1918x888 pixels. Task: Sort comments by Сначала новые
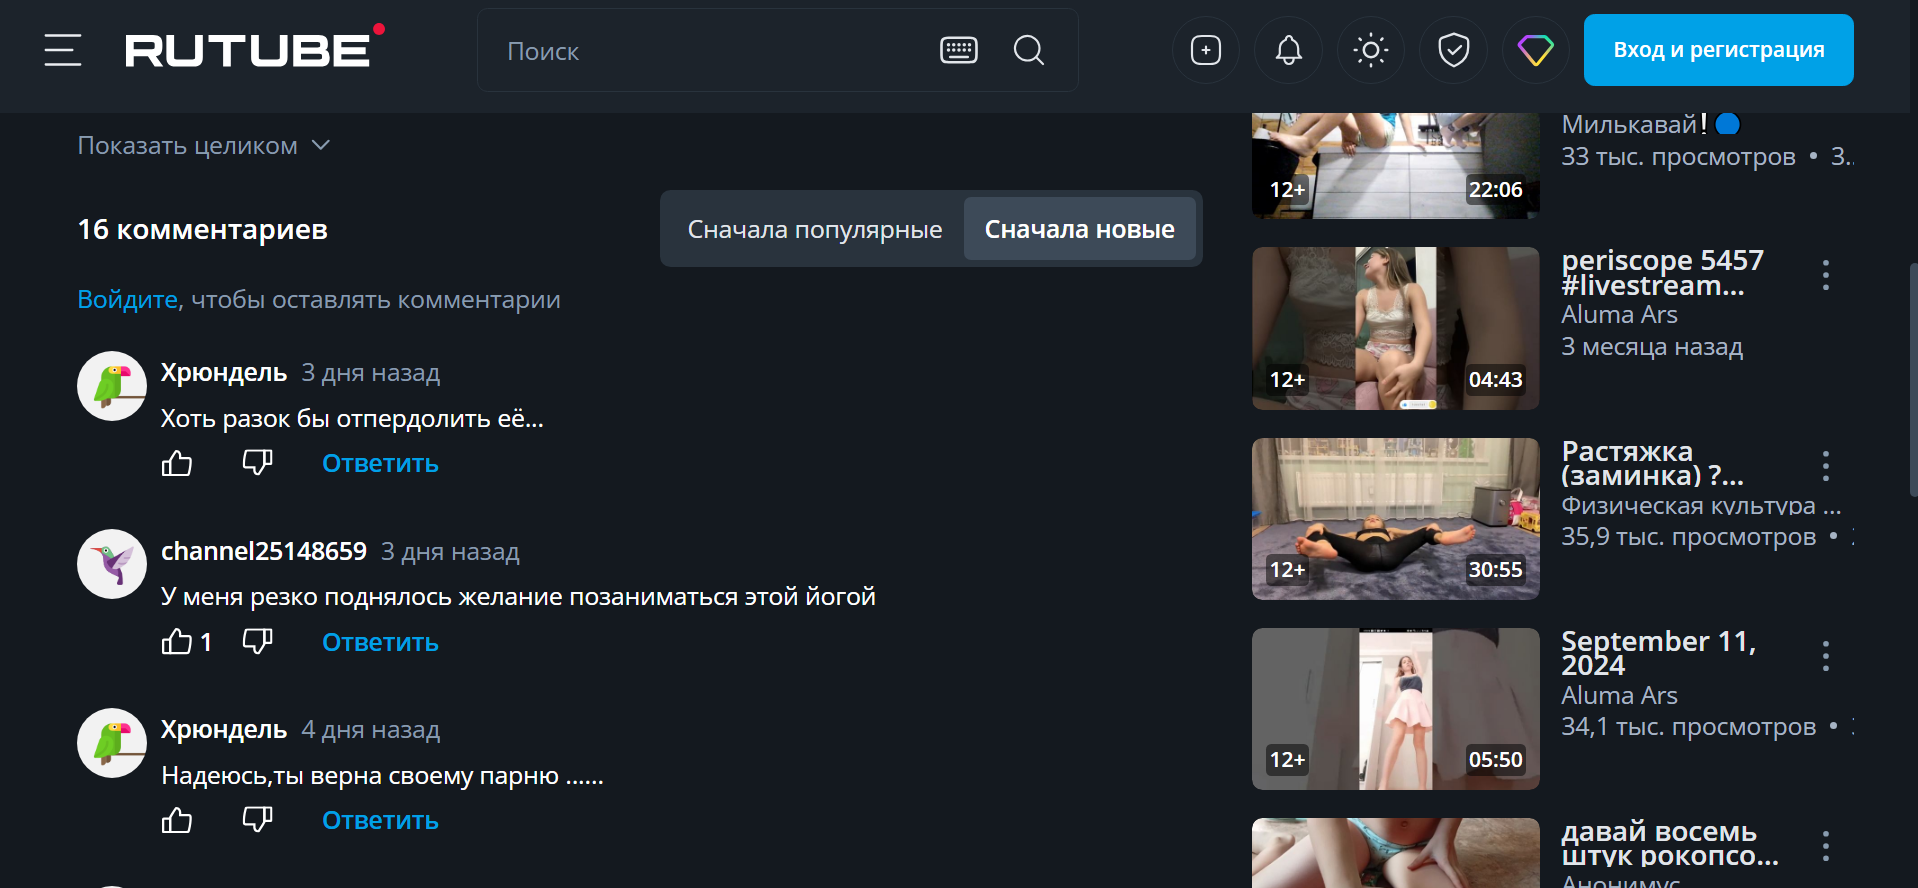coord(1080,229)
